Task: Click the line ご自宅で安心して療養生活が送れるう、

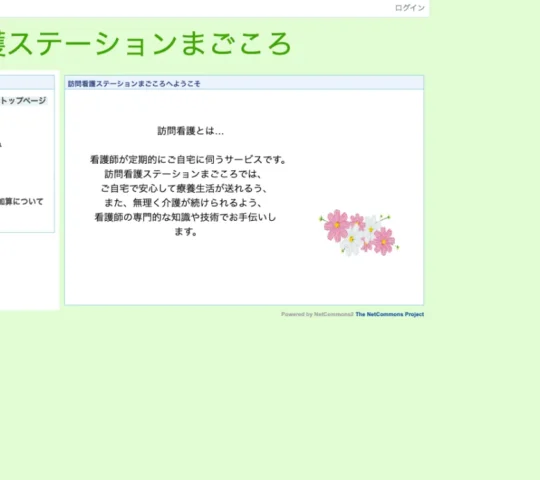Action: click(184, 188)
